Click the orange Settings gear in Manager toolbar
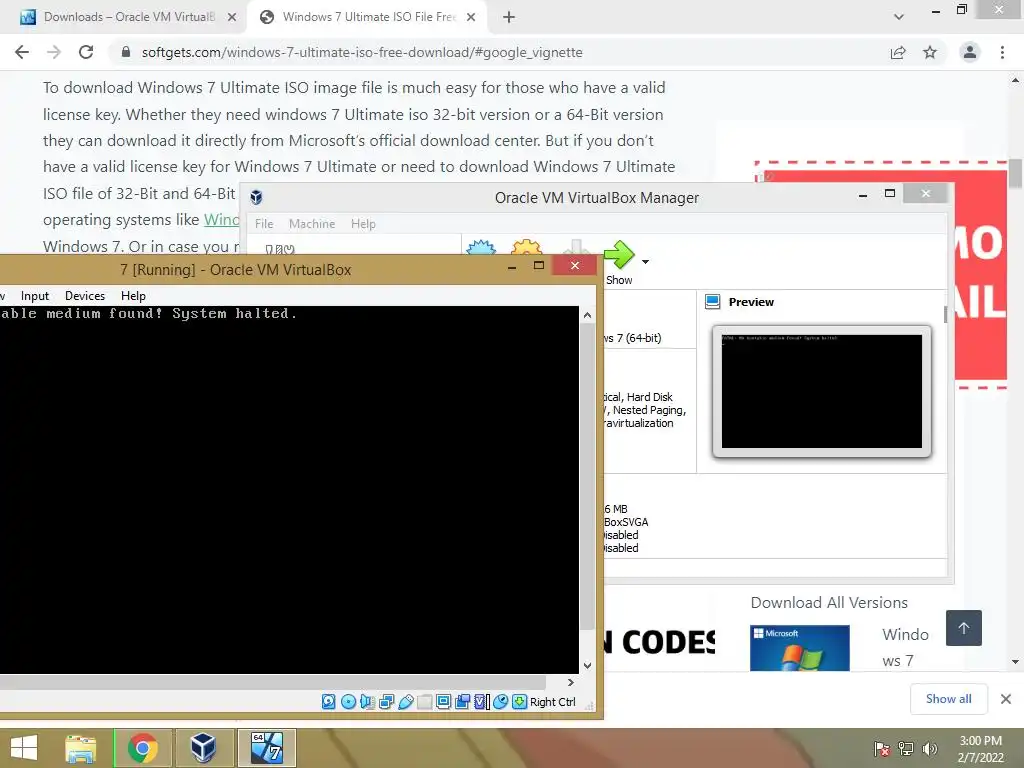This screenshot has width=1024, height=768. [526, 248]
